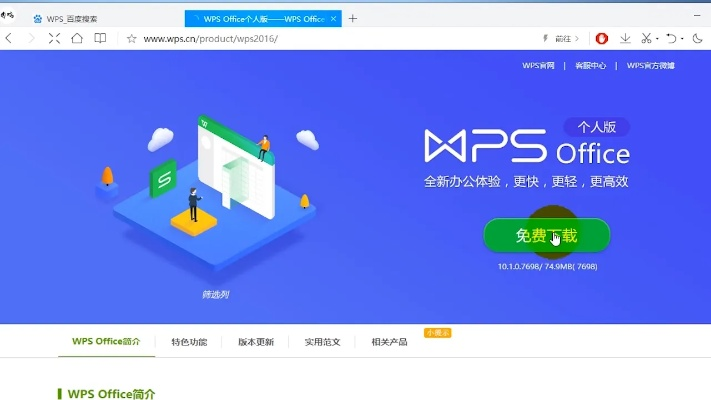Image resolution: width=711 pixels, height=400 pixels.
Task: Click the red ad-blocker shield icon
Action: pos(602,39)
